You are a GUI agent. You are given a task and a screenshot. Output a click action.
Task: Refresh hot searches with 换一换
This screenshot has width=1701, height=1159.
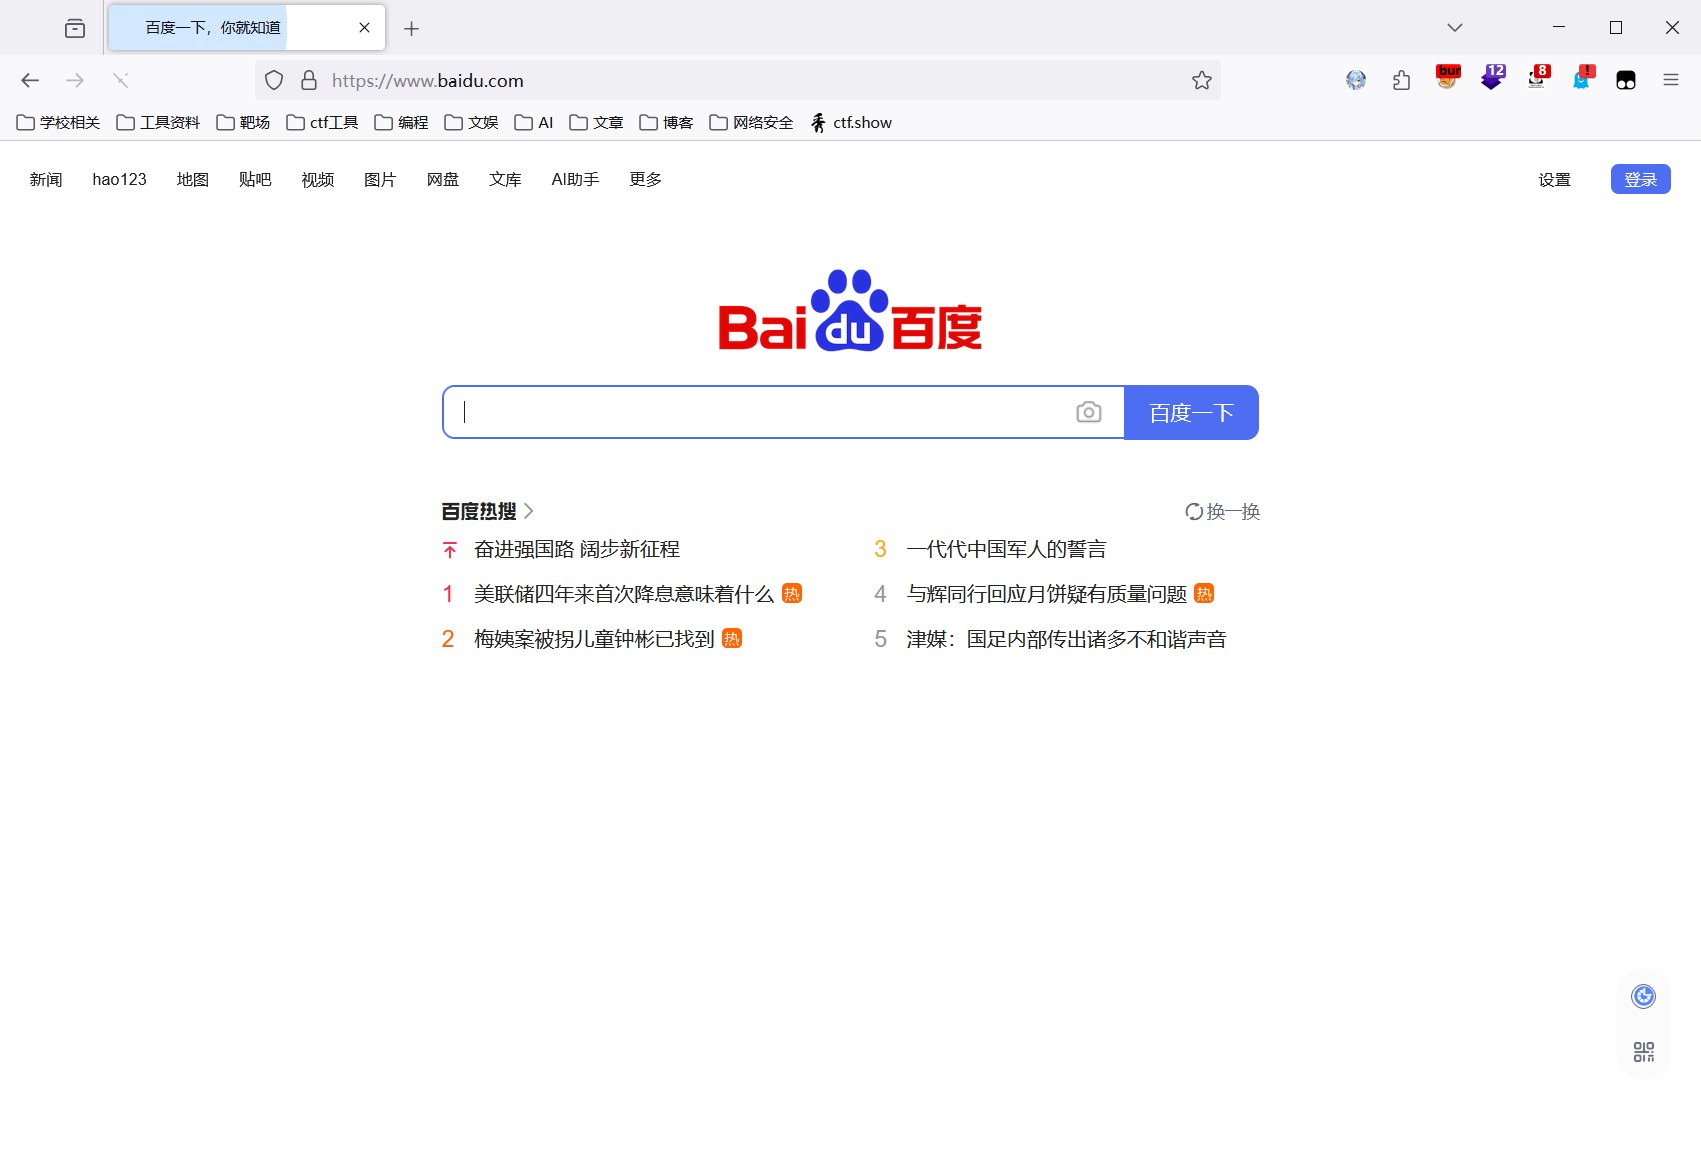[x=1222, y=512]
